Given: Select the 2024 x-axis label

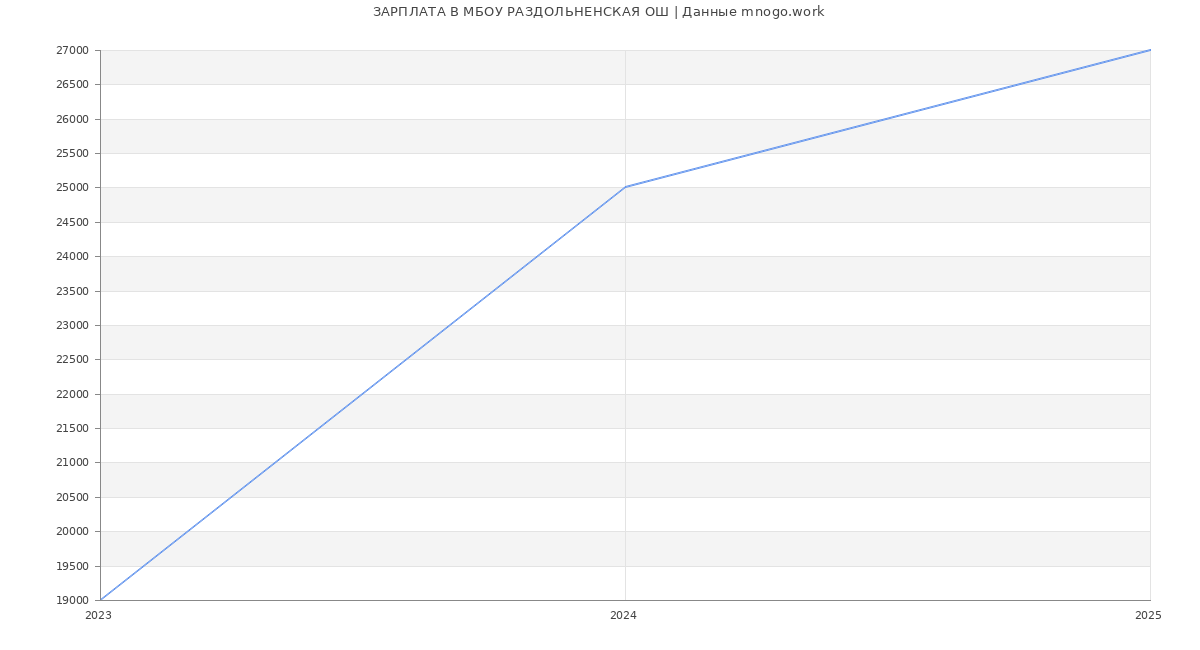Looking at the screenshot, I should (623, 616).
